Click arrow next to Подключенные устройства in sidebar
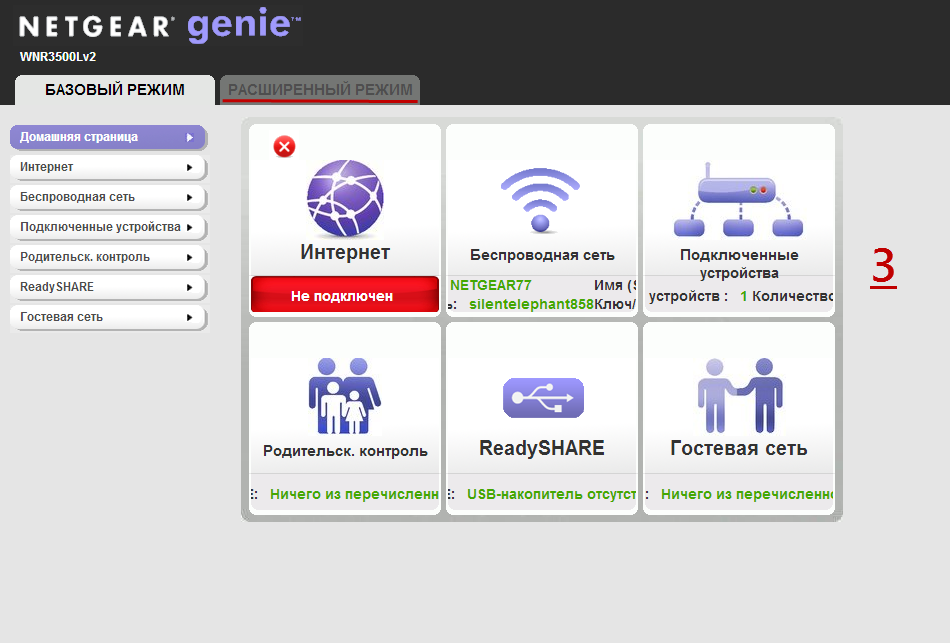Screen dimensions: 950x643 pos(190,227)
